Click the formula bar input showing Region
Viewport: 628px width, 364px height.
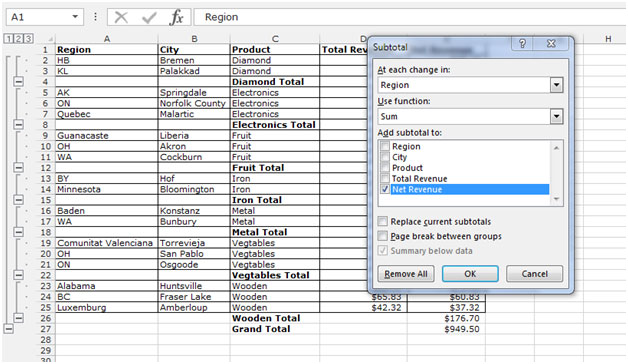(410, 17)
